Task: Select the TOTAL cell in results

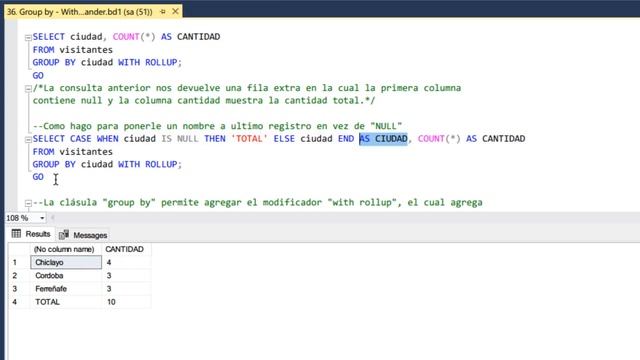Action: (x=66, y=302)
